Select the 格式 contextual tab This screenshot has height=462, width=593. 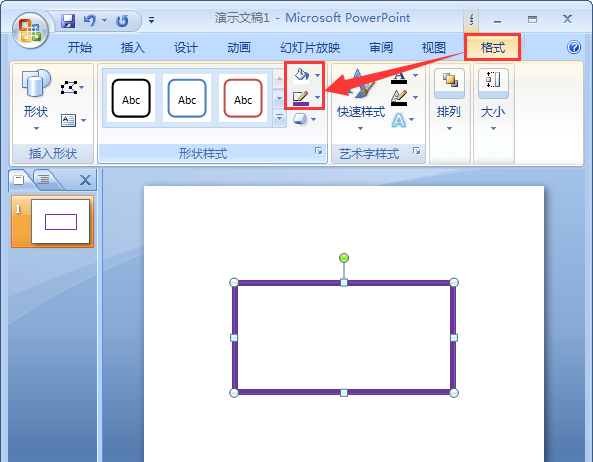point(493,48)
